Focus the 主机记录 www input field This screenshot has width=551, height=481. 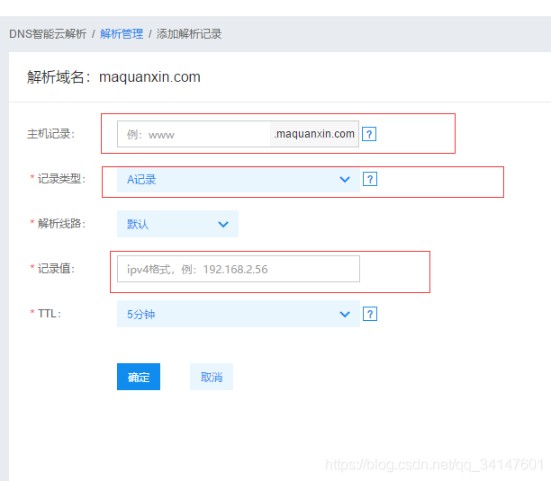click(194, 134)
